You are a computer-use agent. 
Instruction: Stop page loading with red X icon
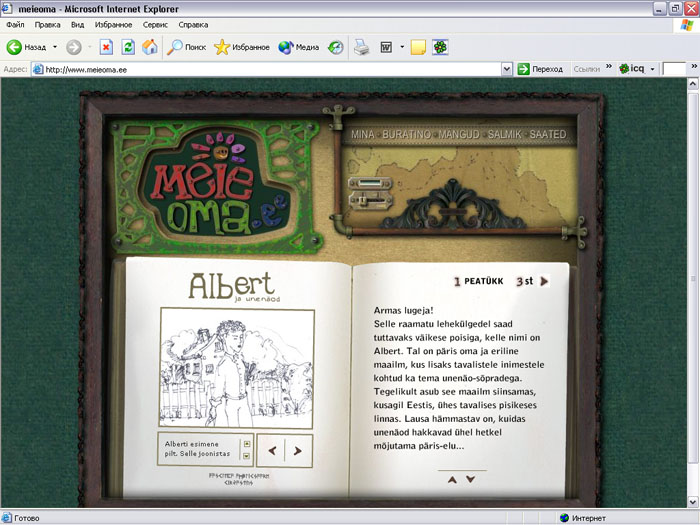[106, 47]
